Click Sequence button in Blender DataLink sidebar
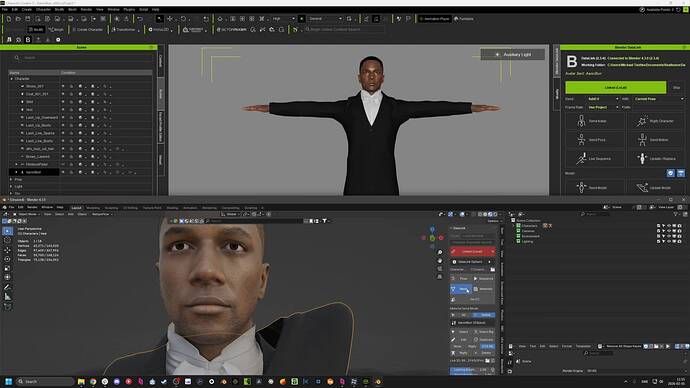The image size is (690, 388). [484, 278]
